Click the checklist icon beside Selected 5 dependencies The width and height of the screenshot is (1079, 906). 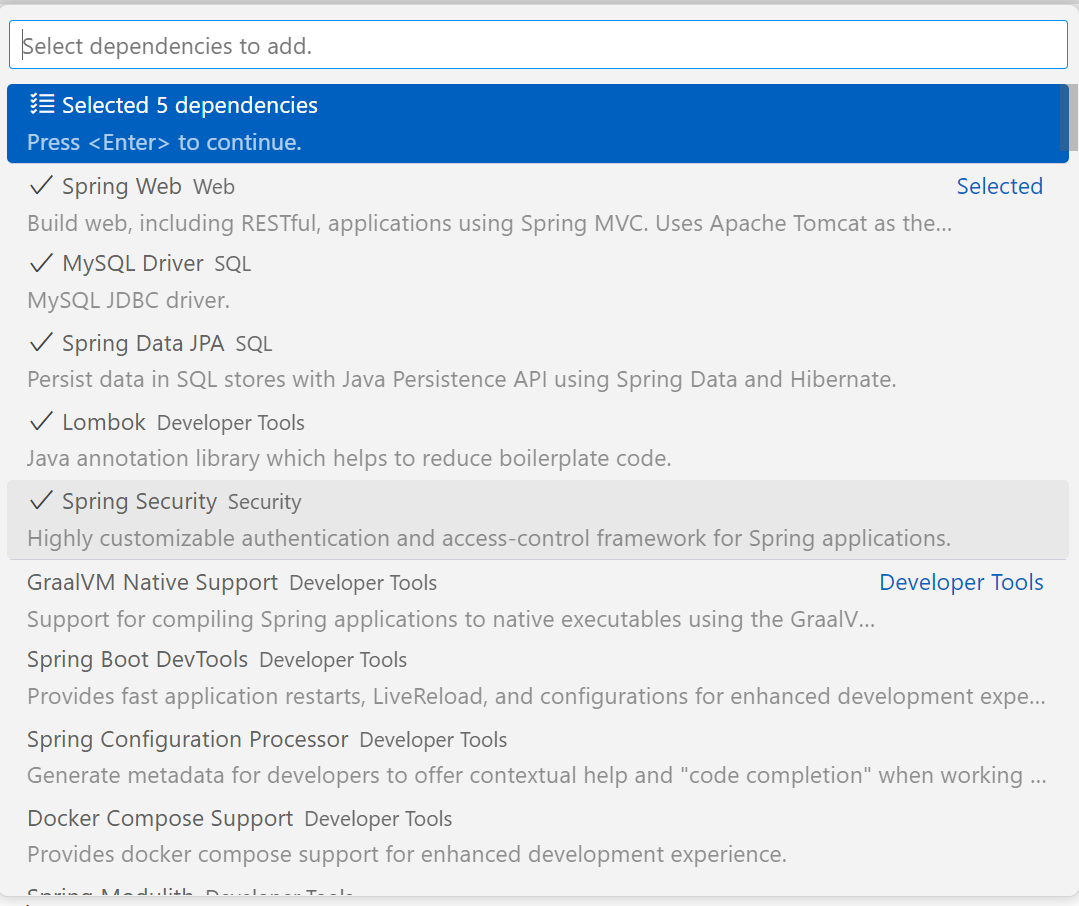41,104
